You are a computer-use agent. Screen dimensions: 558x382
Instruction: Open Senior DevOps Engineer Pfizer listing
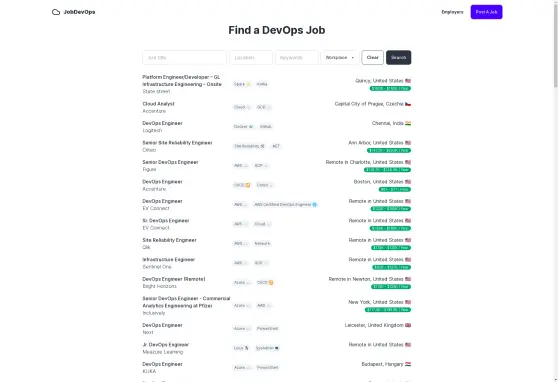click(x=186, y=302)
